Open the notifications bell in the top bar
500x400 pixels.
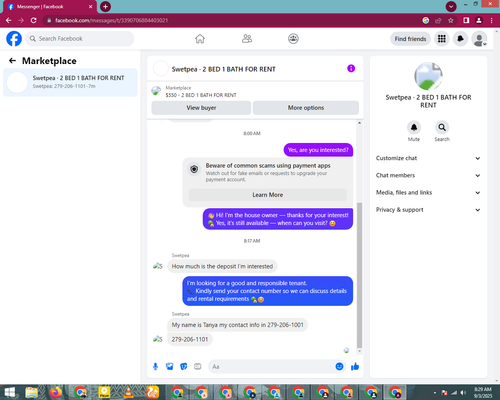[x=460, y=39]
